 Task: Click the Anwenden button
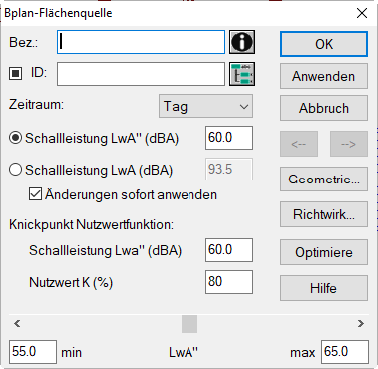pos(324,76)
